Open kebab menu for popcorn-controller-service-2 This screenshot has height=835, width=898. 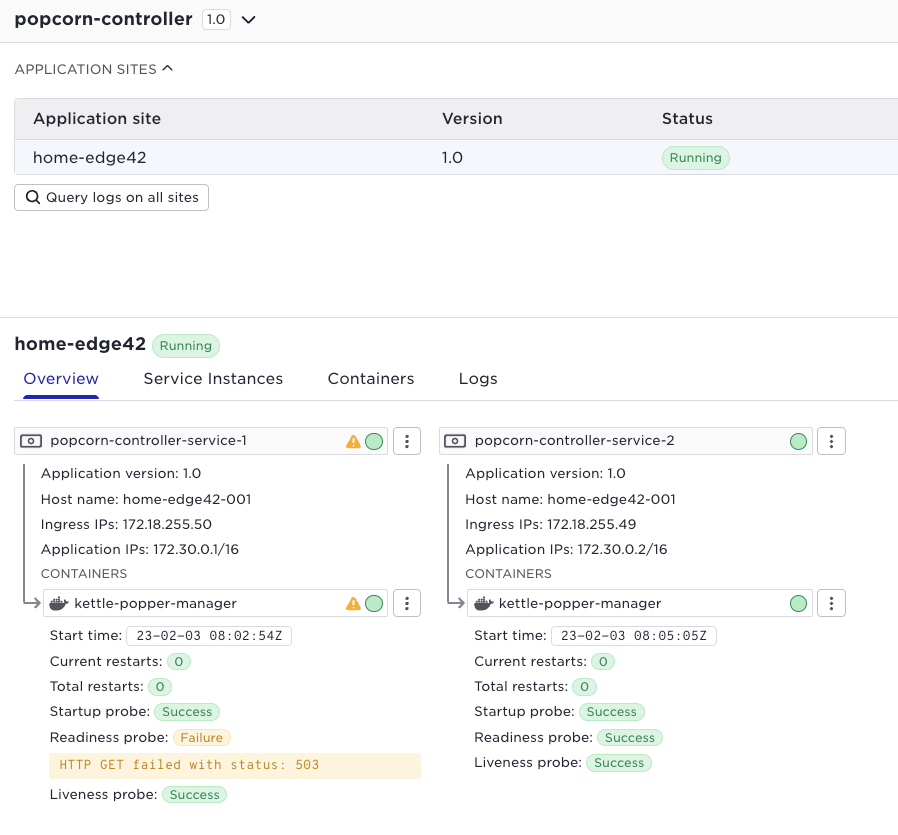click(x=831, y=441)
